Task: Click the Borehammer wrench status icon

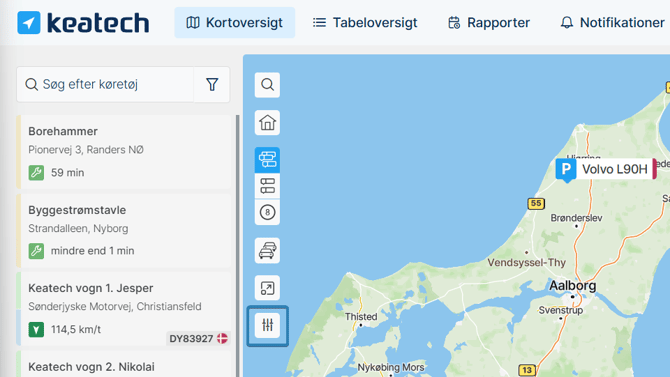Action: click(x=36, y=173)
